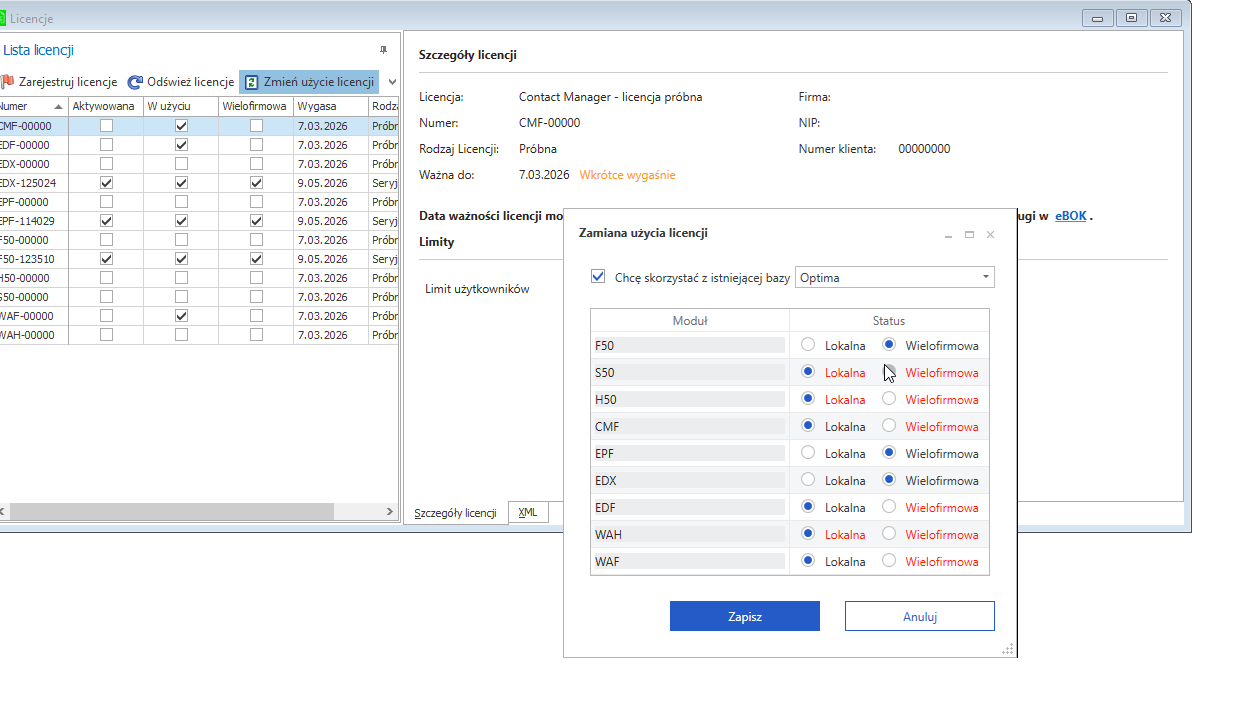Select Wielofirmowa for the S50 module

[x=889, y=372]
